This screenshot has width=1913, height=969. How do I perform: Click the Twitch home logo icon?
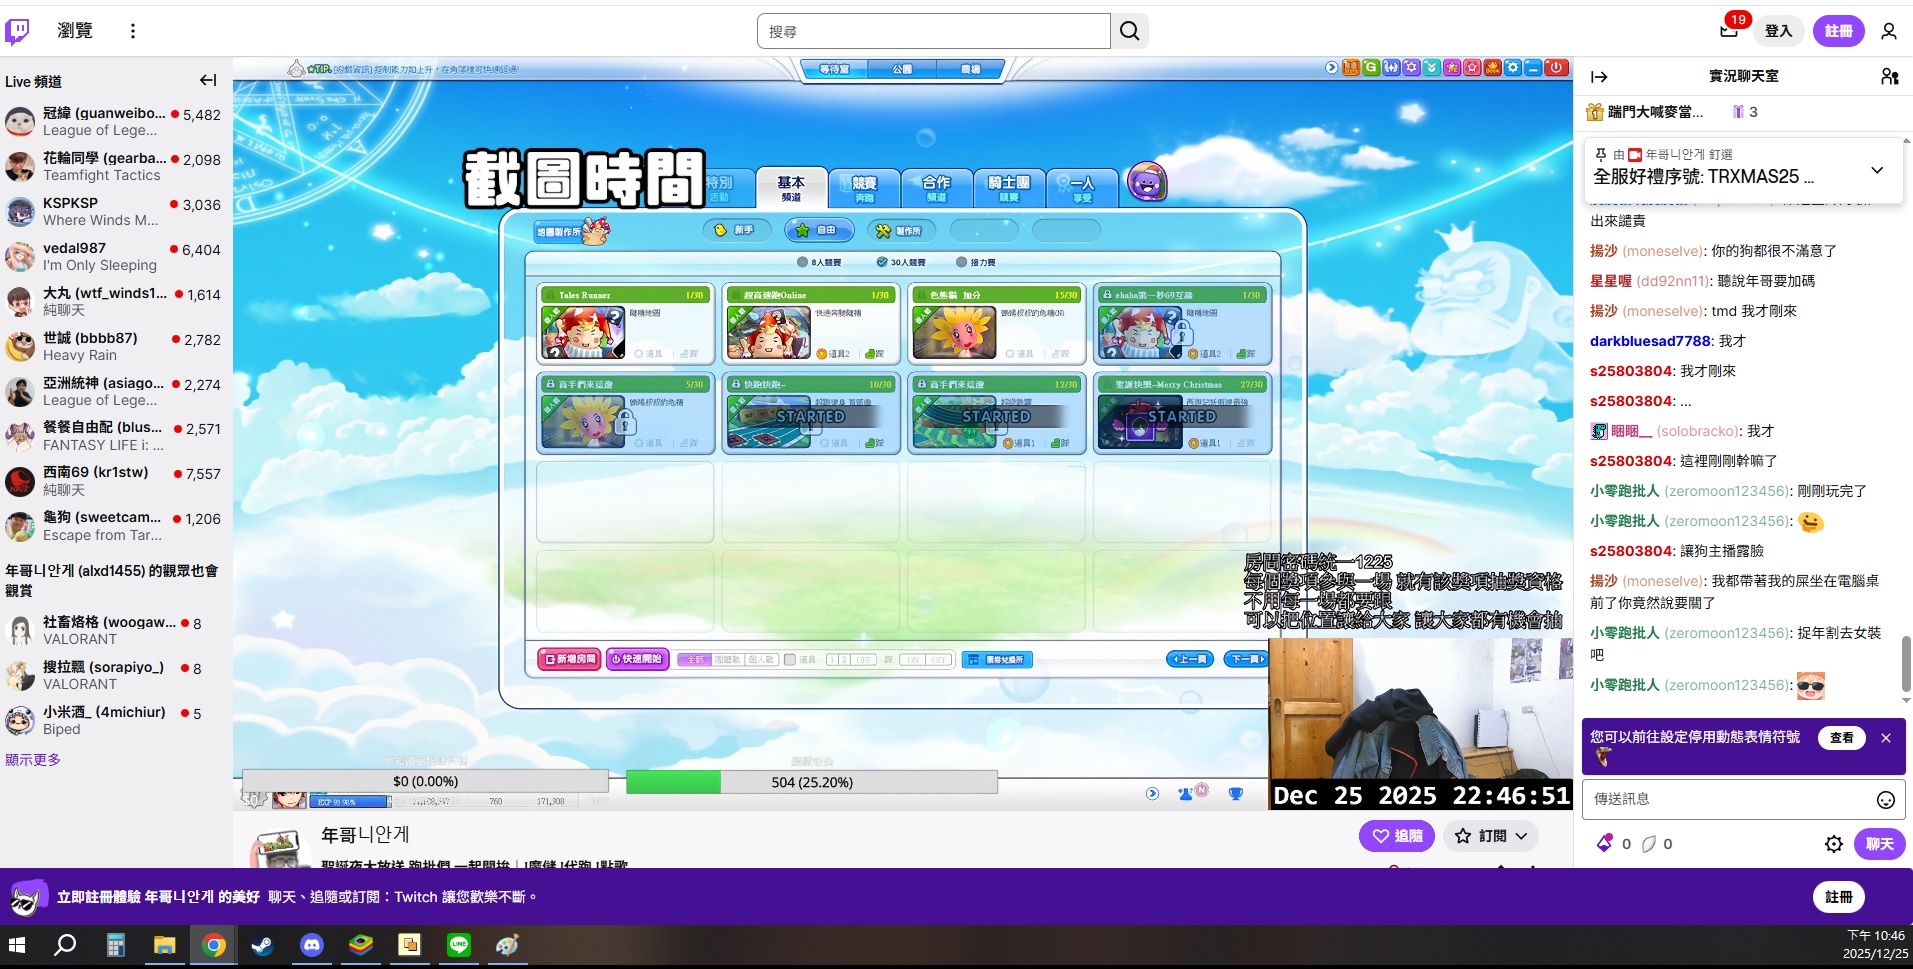coord(18,31)
